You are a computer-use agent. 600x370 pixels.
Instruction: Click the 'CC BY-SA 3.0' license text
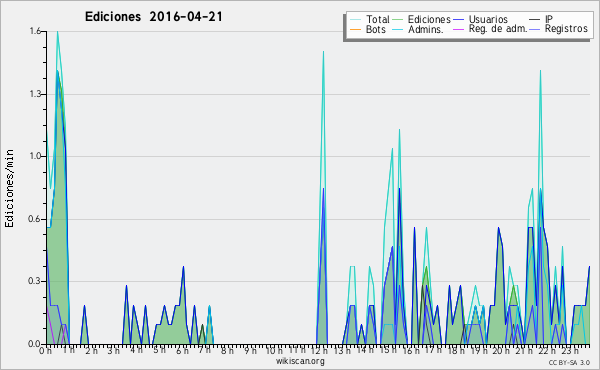569,363
